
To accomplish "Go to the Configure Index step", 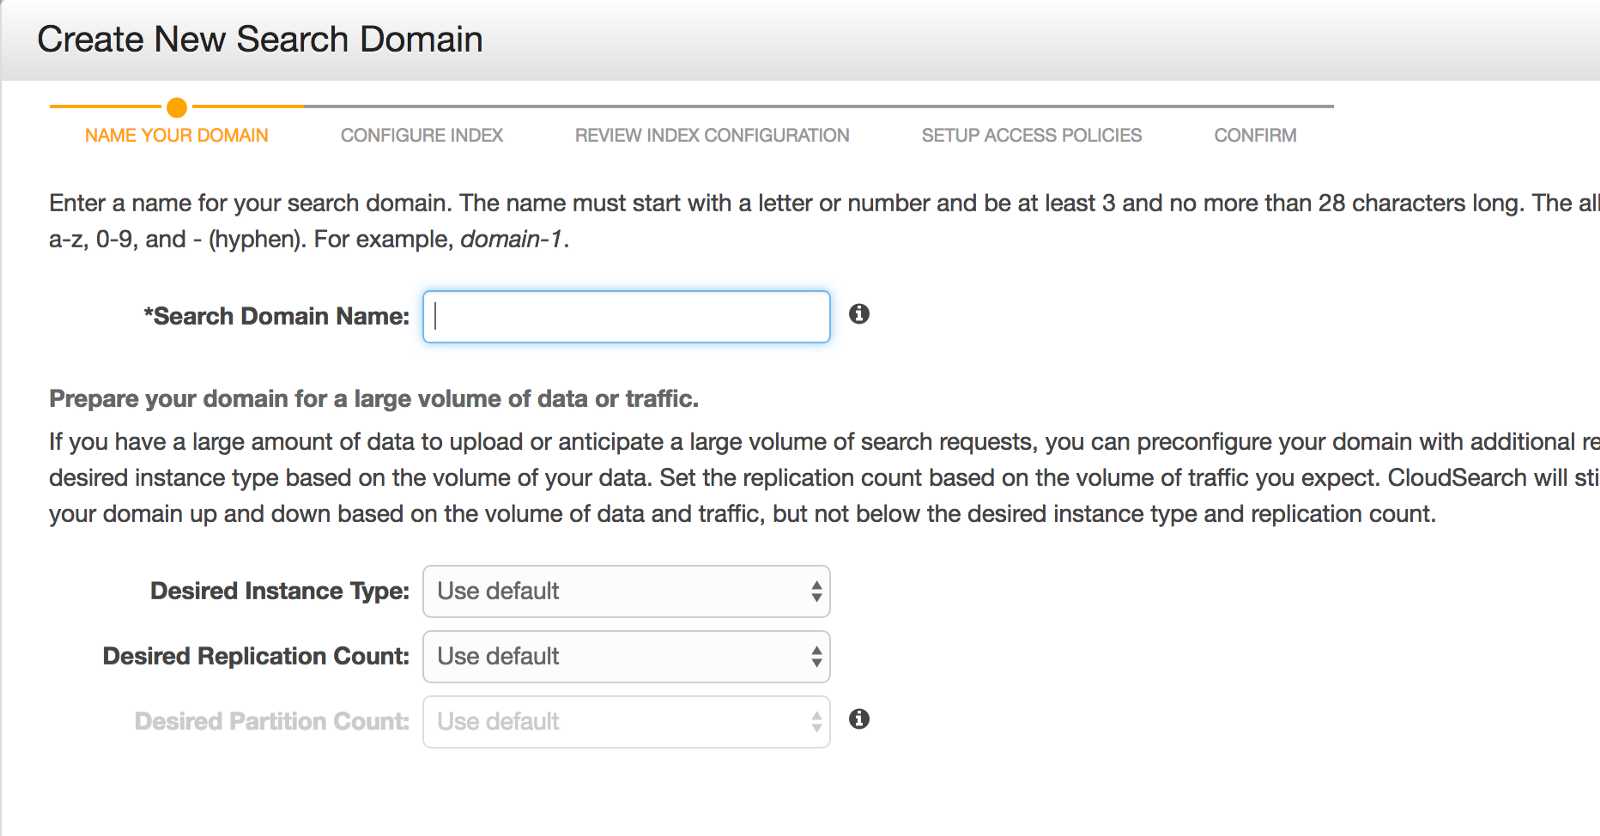I will point(421,135).
